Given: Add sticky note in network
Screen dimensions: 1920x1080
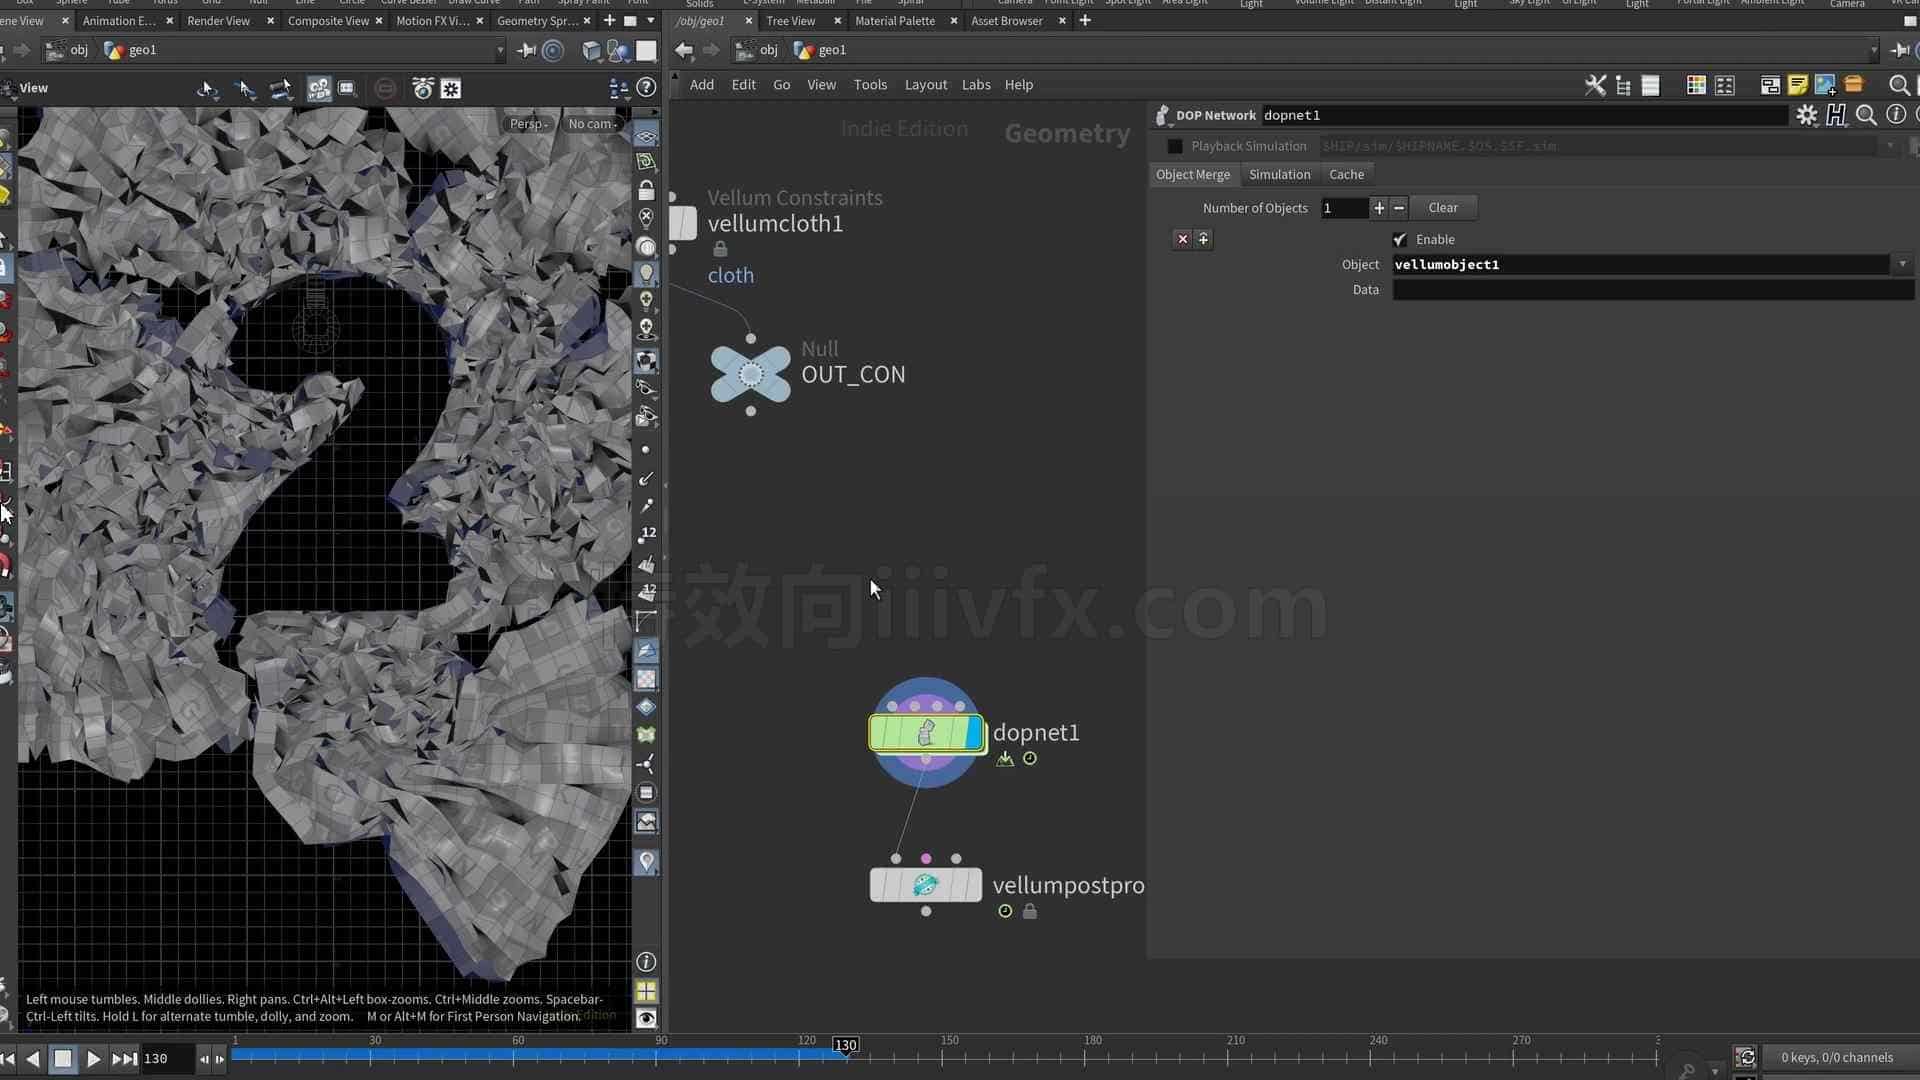Looking at the screenshot, I should click(x=1797, y=85).
